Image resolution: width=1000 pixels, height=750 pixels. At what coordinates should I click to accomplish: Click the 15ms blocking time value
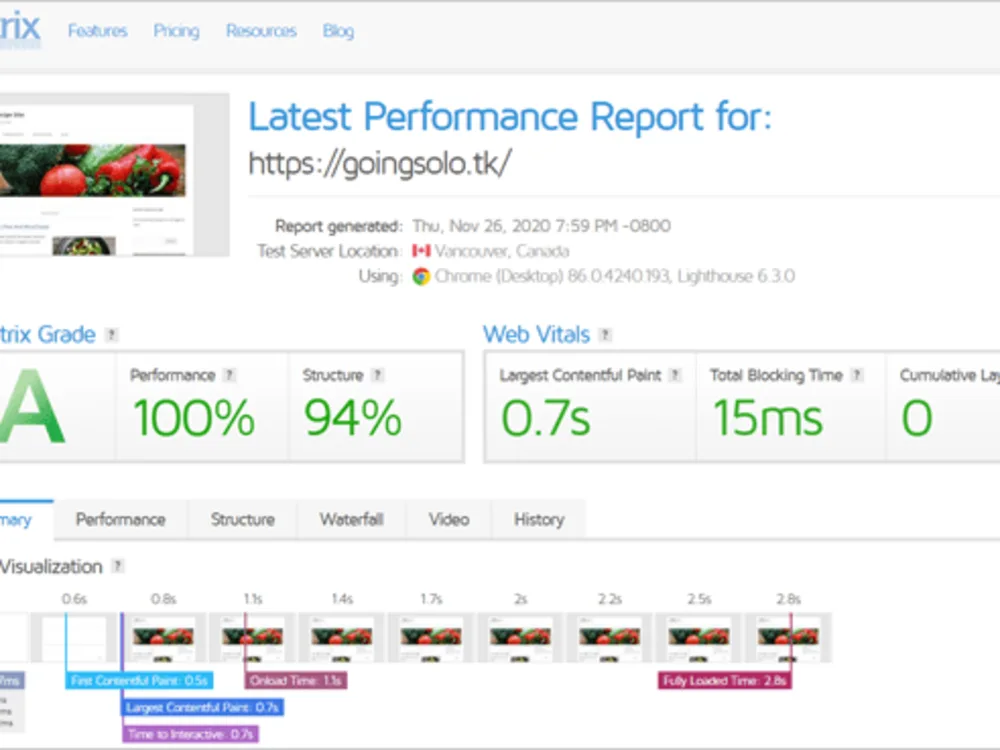(x=768, y=418)
